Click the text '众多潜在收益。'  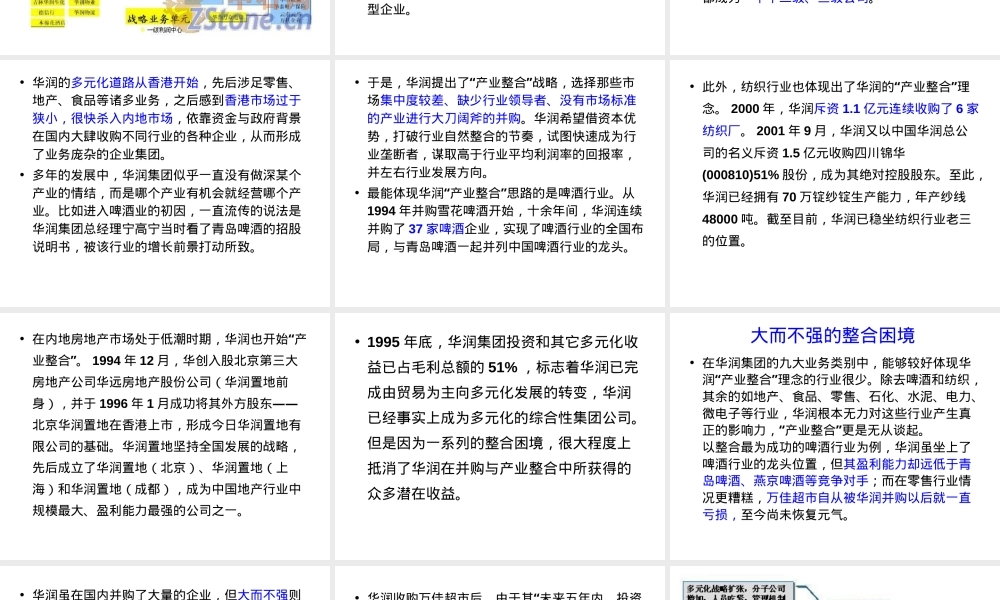pos(415,494)
